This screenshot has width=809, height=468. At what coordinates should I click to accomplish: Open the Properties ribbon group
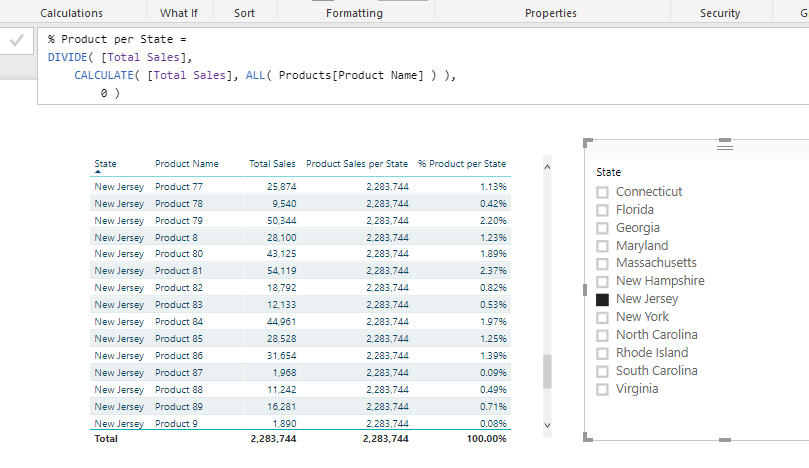click(551, 13)
